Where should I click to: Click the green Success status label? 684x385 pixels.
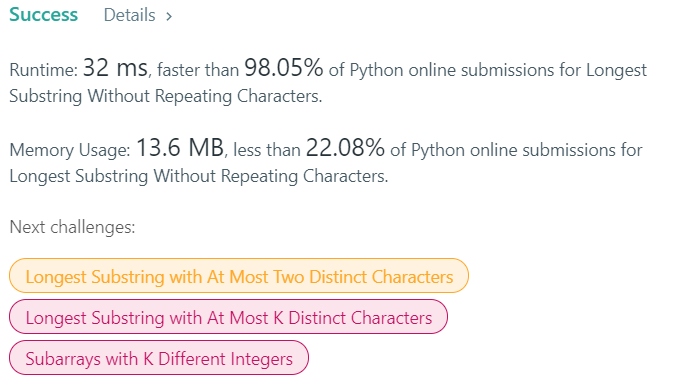pos(44,15)
